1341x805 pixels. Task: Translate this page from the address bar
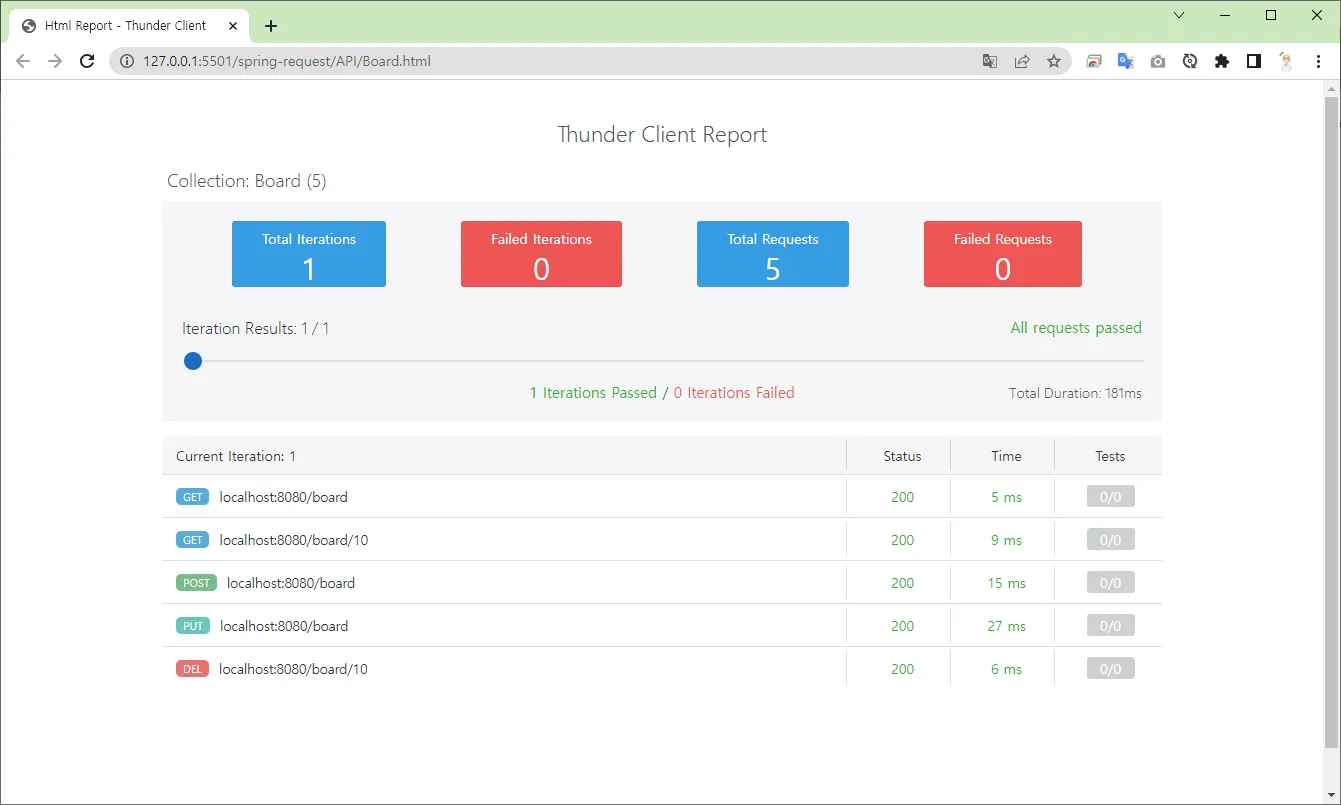point(990,61)
